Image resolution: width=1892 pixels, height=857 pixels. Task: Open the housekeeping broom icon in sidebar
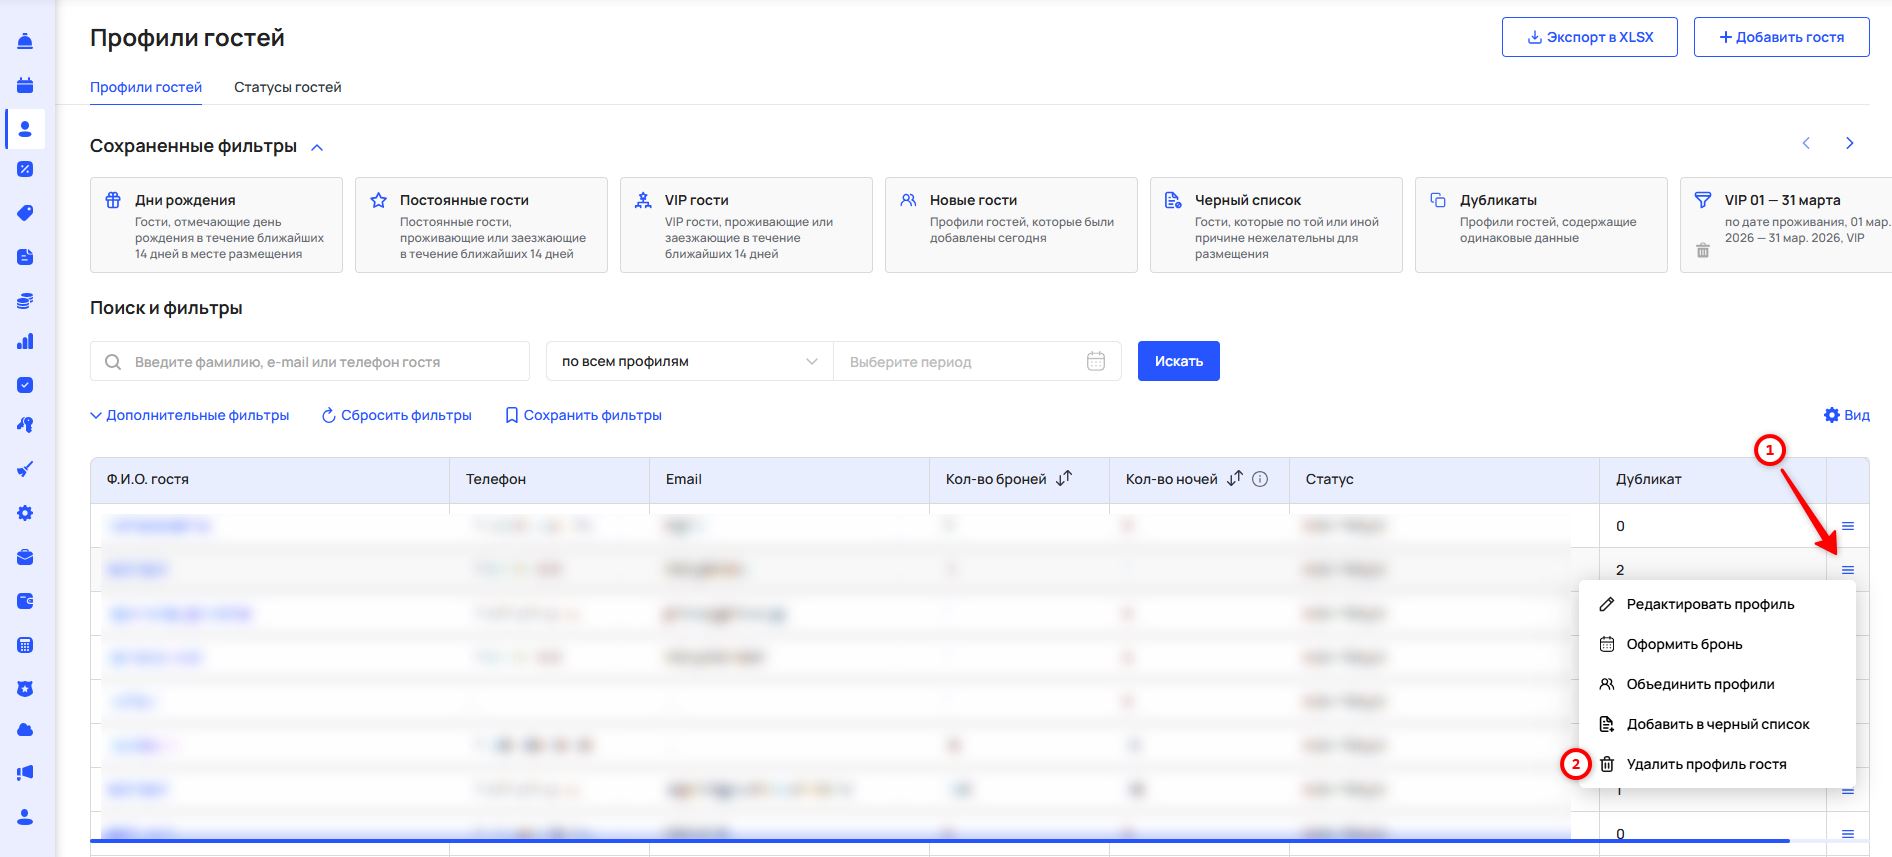coord(25,469)
